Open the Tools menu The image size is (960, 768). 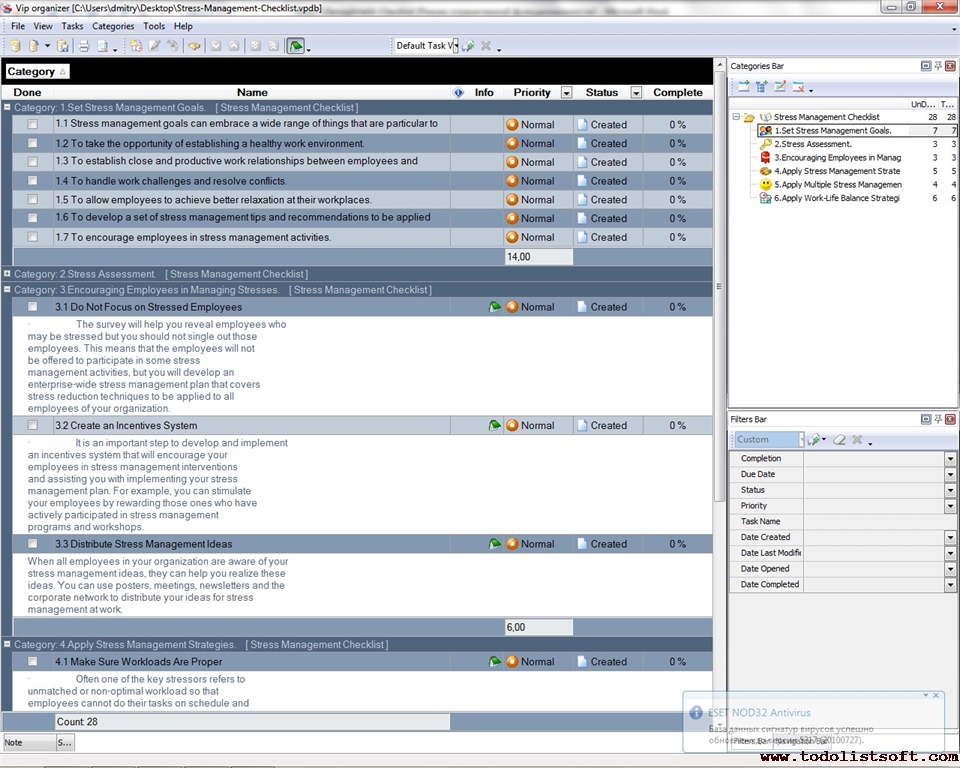[x=154, y=26]
